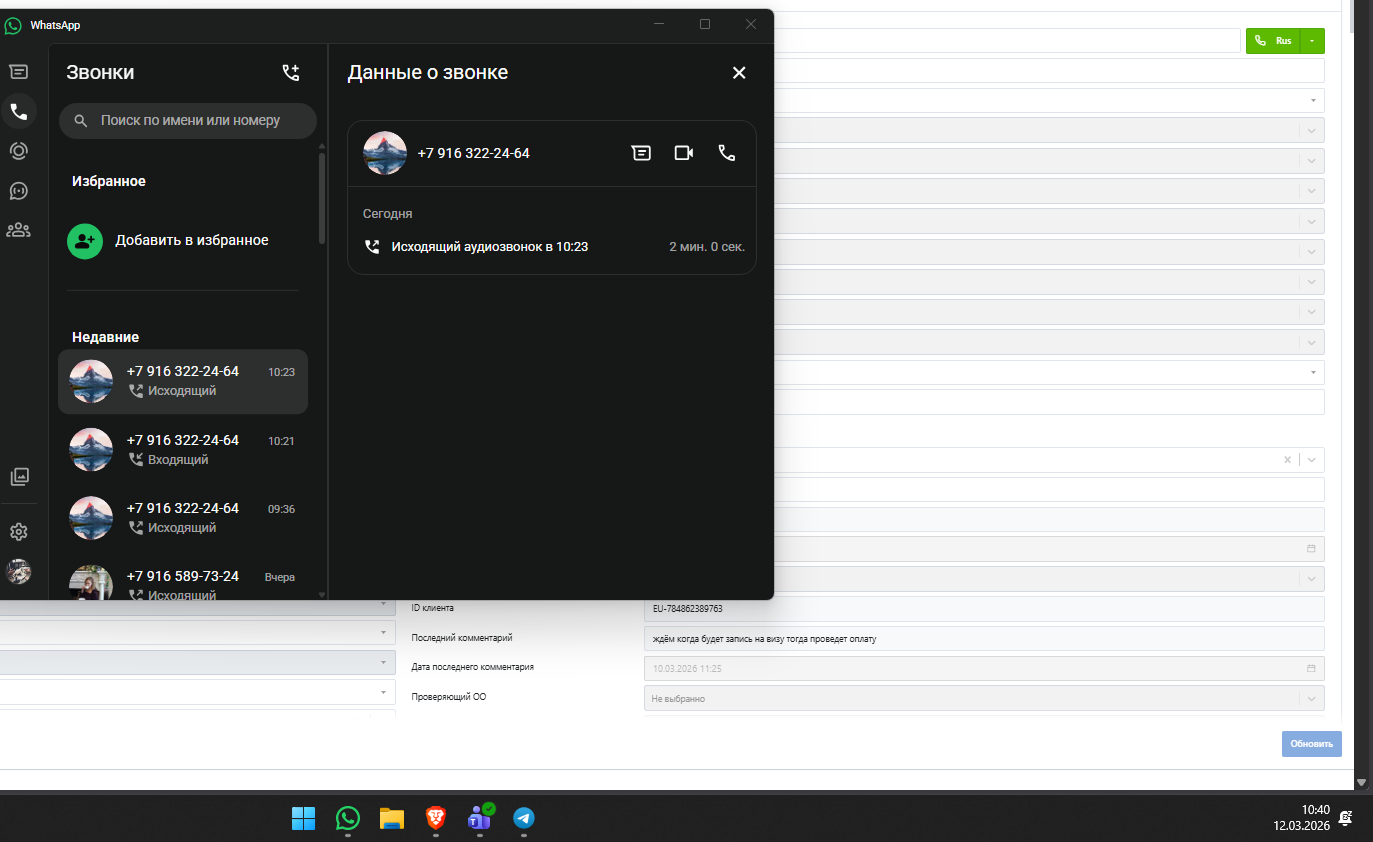The width and height of the screenshot is (1373, 842).
Task: Open own profile avatar in WhatsApp sidebar
Action: 18,571
